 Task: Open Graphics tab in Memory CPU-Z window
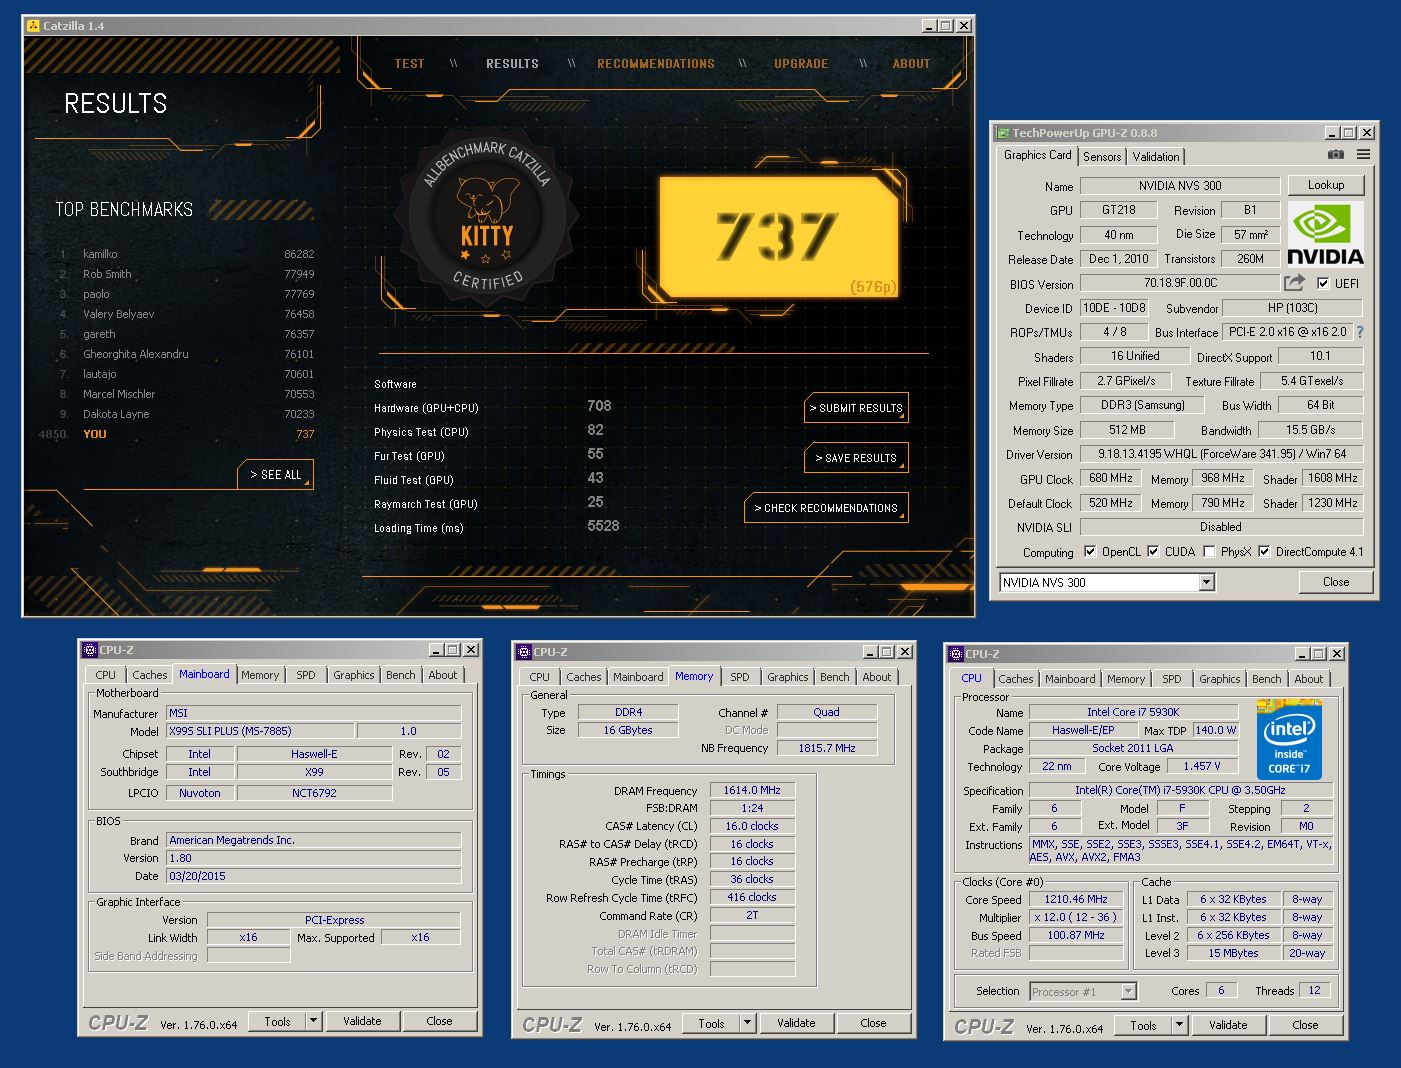788,677
